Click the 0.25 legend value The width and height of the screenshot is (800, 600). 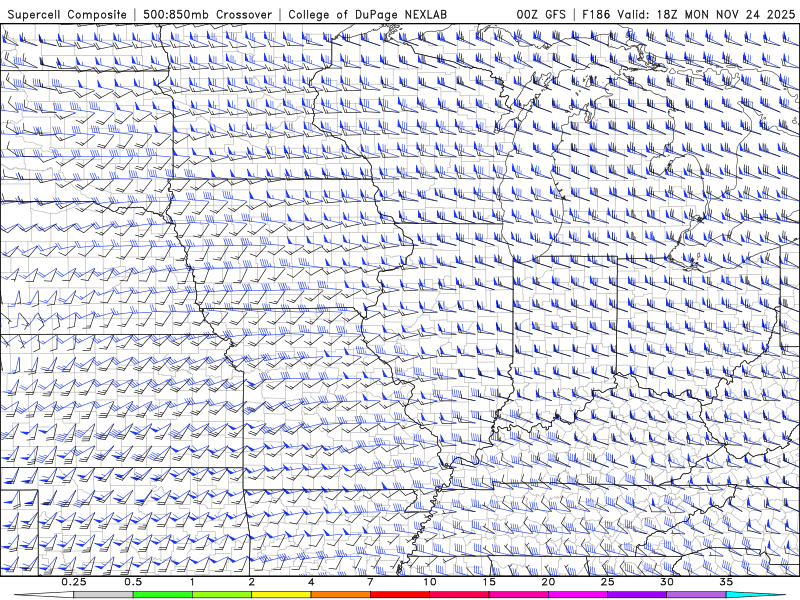[73, 582]
